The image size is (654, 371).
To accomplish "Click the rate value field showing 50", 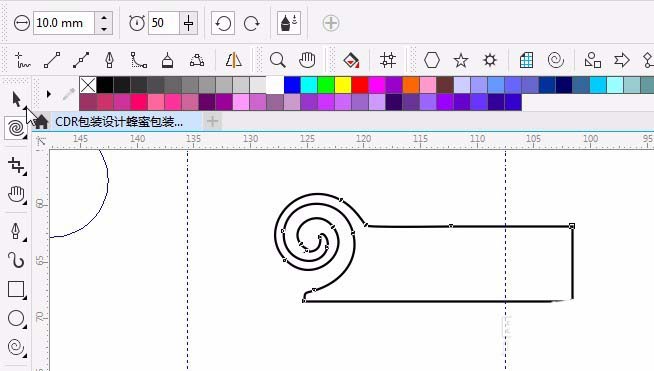I will (x=164, y=23).
